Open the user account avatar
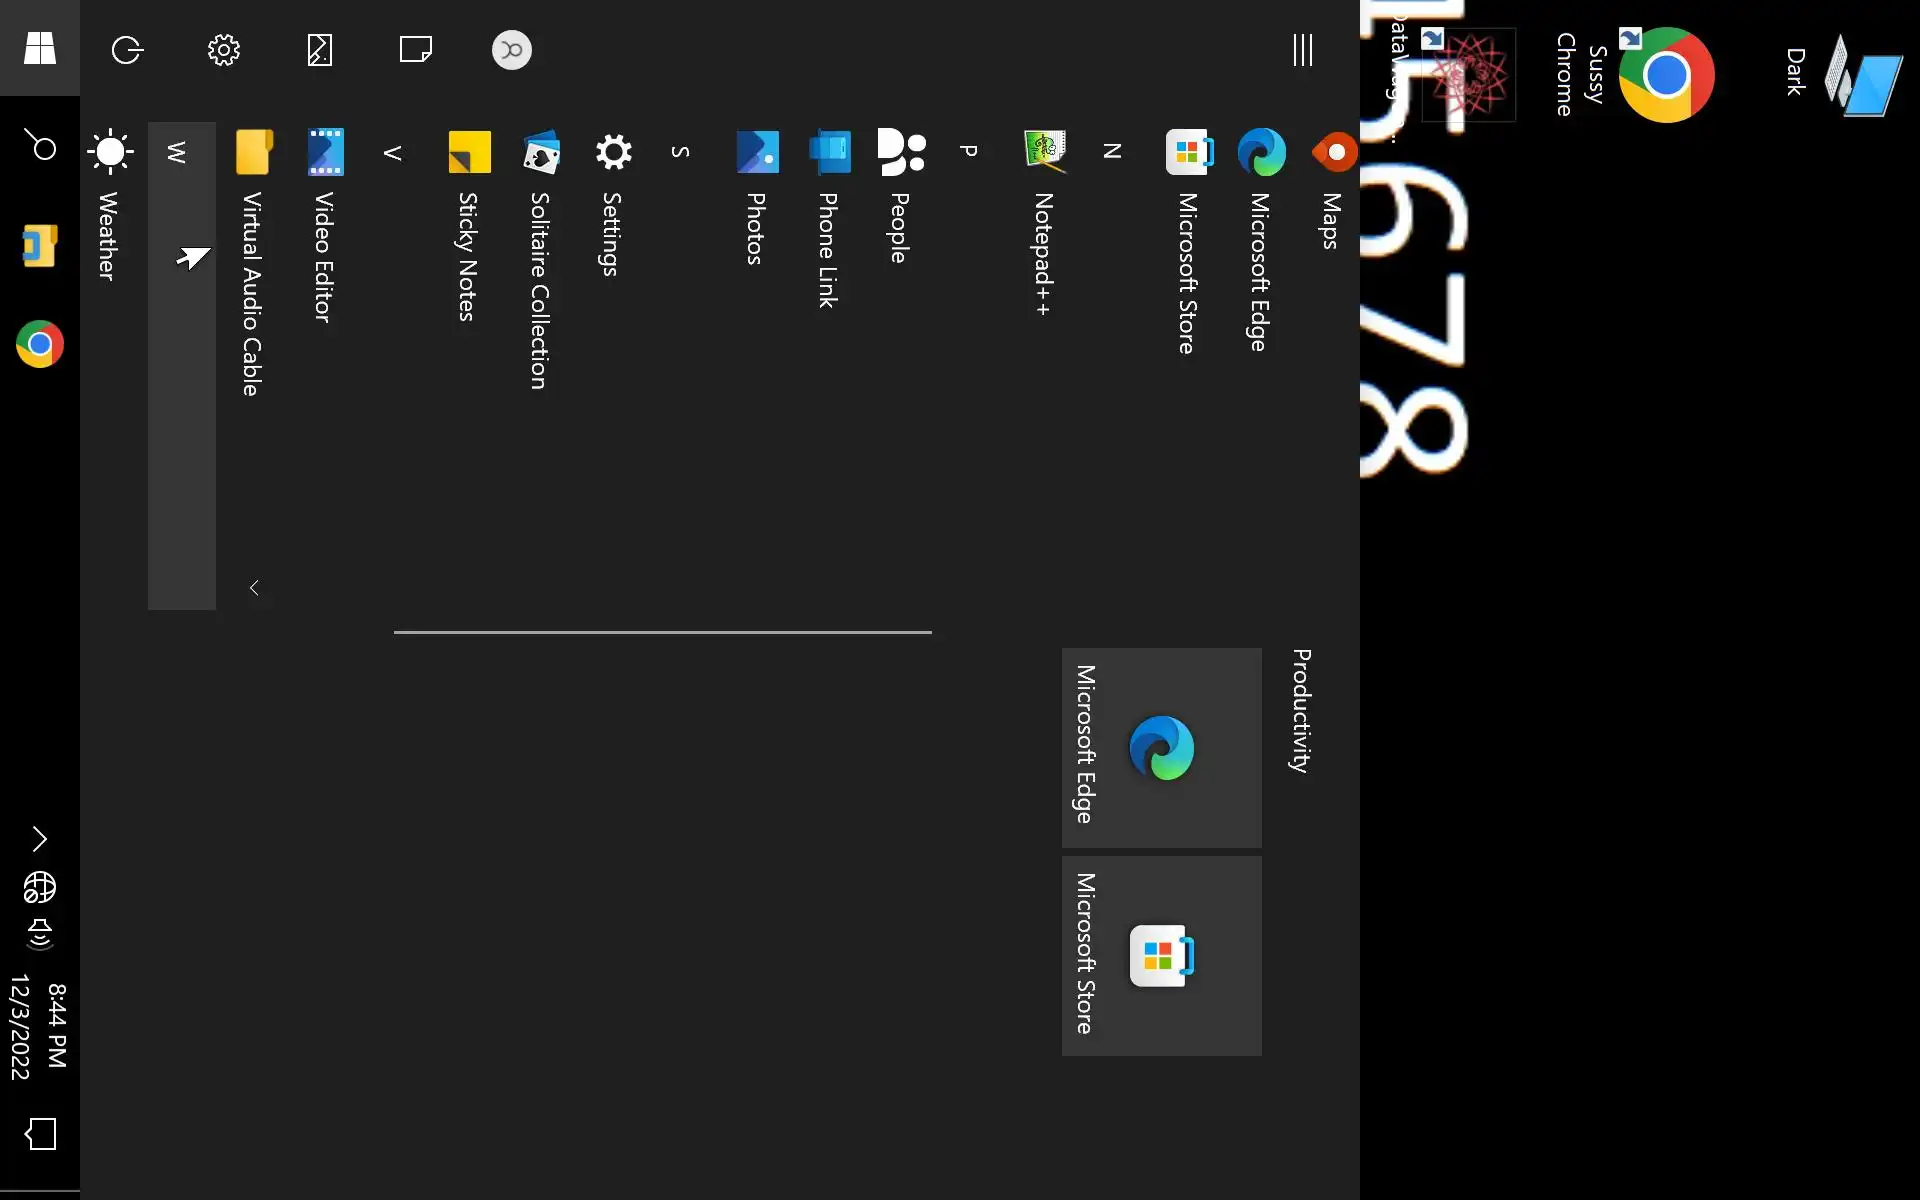The width and height of the screenshot is (1920, 1200). click(x=511, y=50)
